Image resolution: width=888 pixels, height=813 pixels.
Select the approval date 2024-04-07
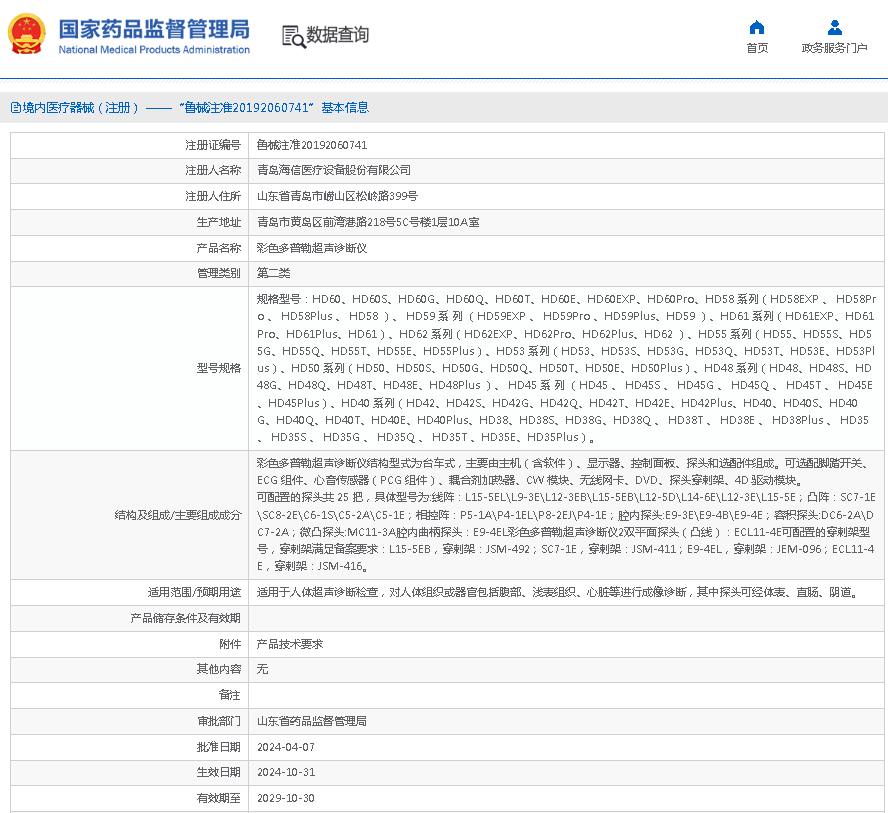pyautogui.click(x=286, y=747)
